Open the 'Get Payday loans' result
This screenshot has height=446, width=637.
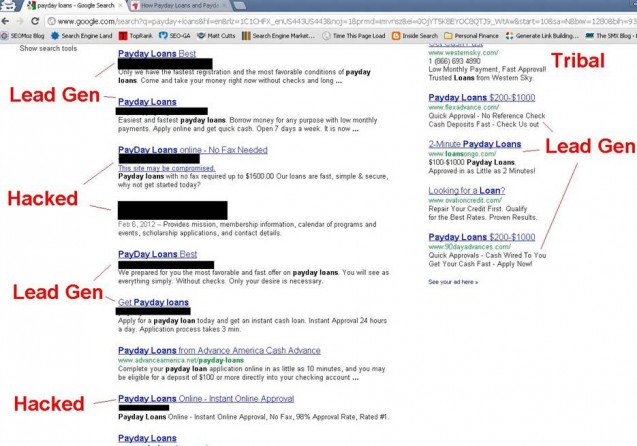pyautogui.click(x=153, y=303)
